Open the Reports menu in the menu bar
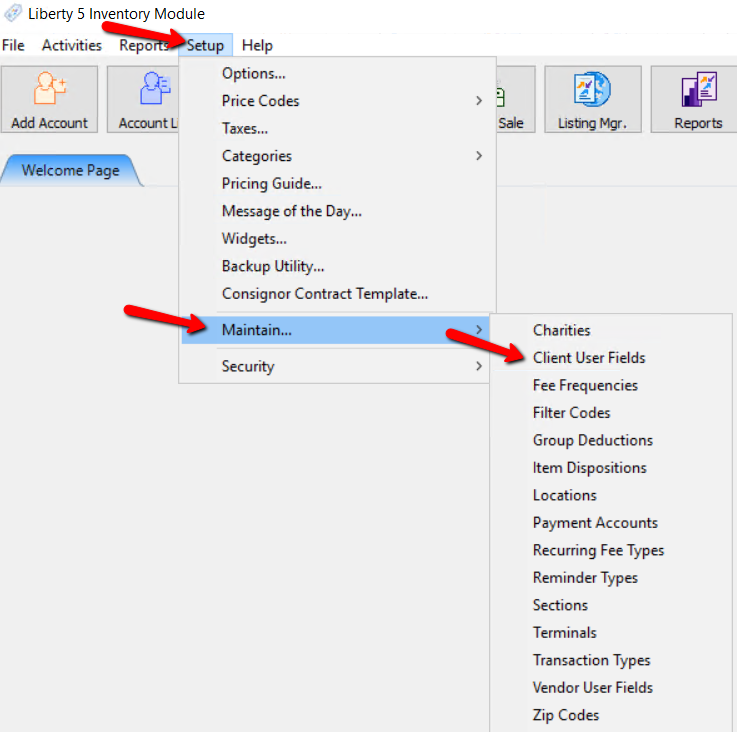 coord(144,45)
